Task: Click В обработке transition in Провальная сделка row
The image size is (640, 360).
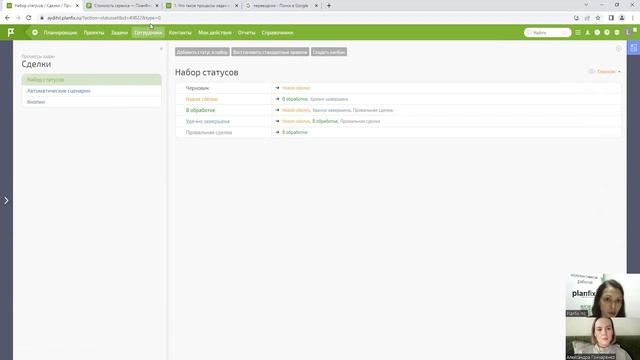Action: tap(295, 132)
